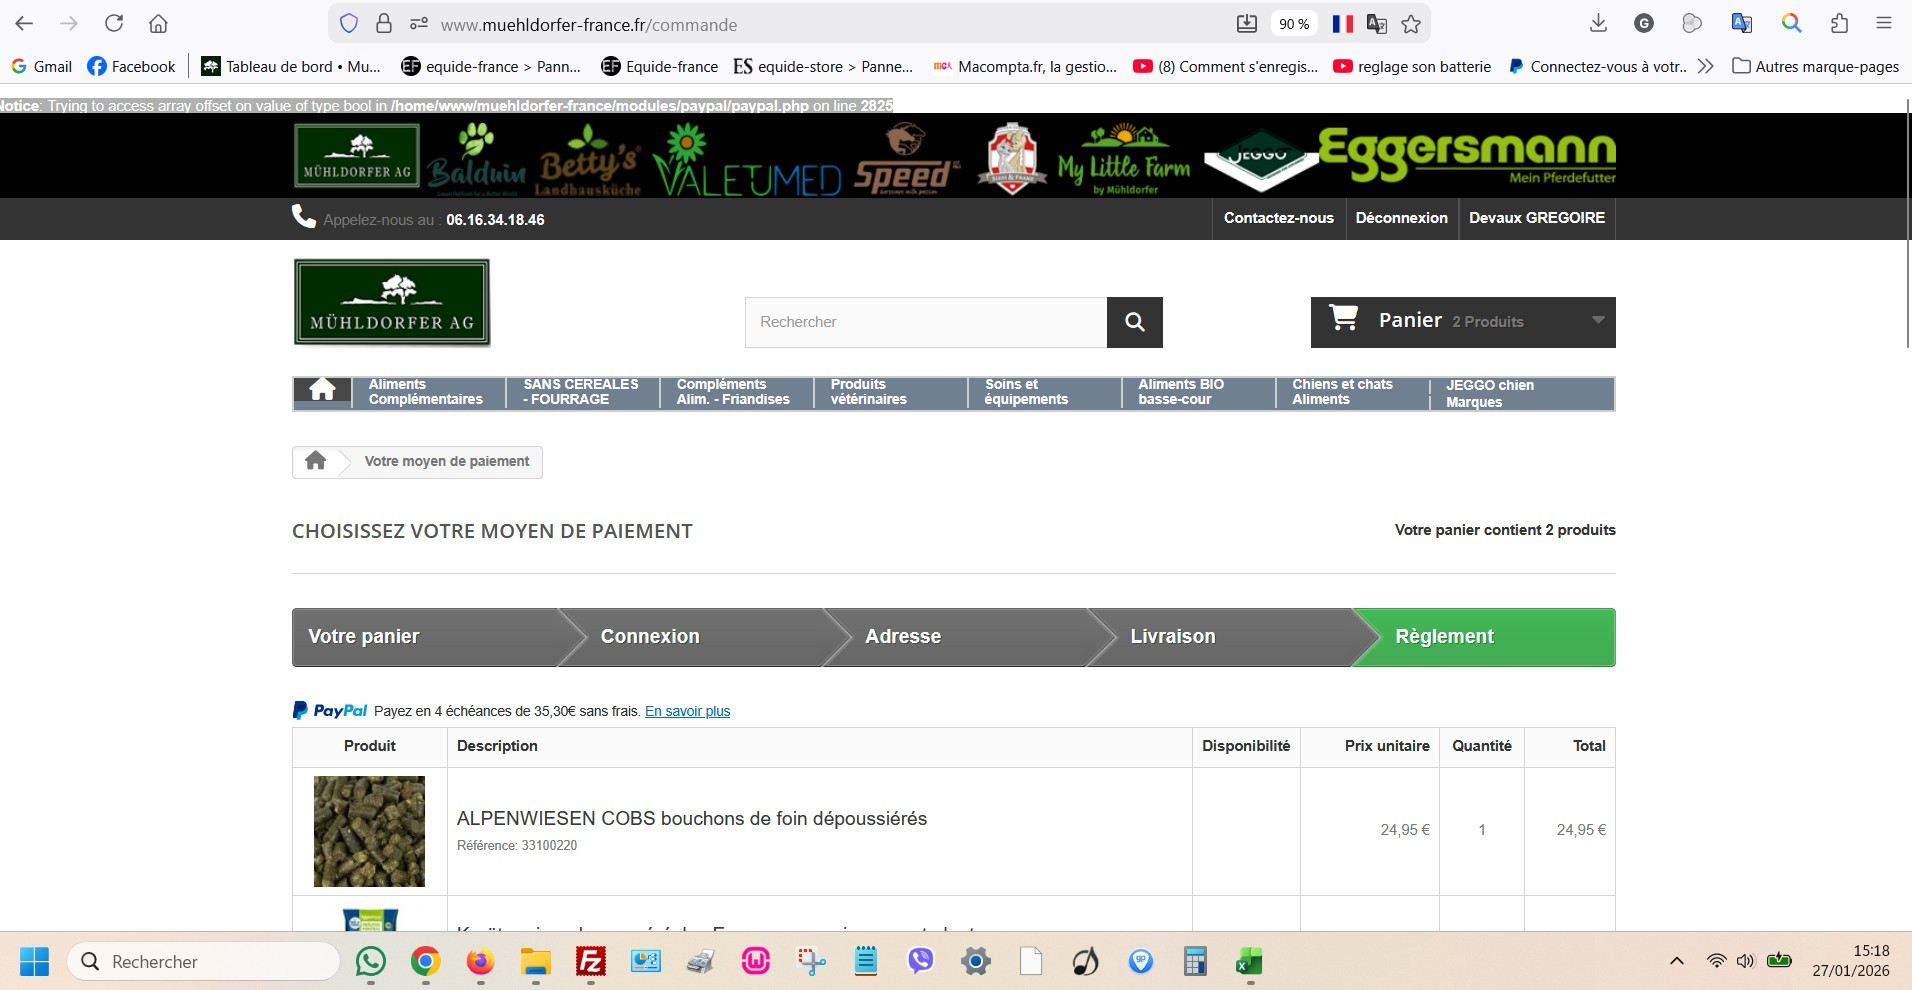The height and width of the screenshot is (990, 1912).
Task: Show more bookmarks via chevron
Action: 1706,66
